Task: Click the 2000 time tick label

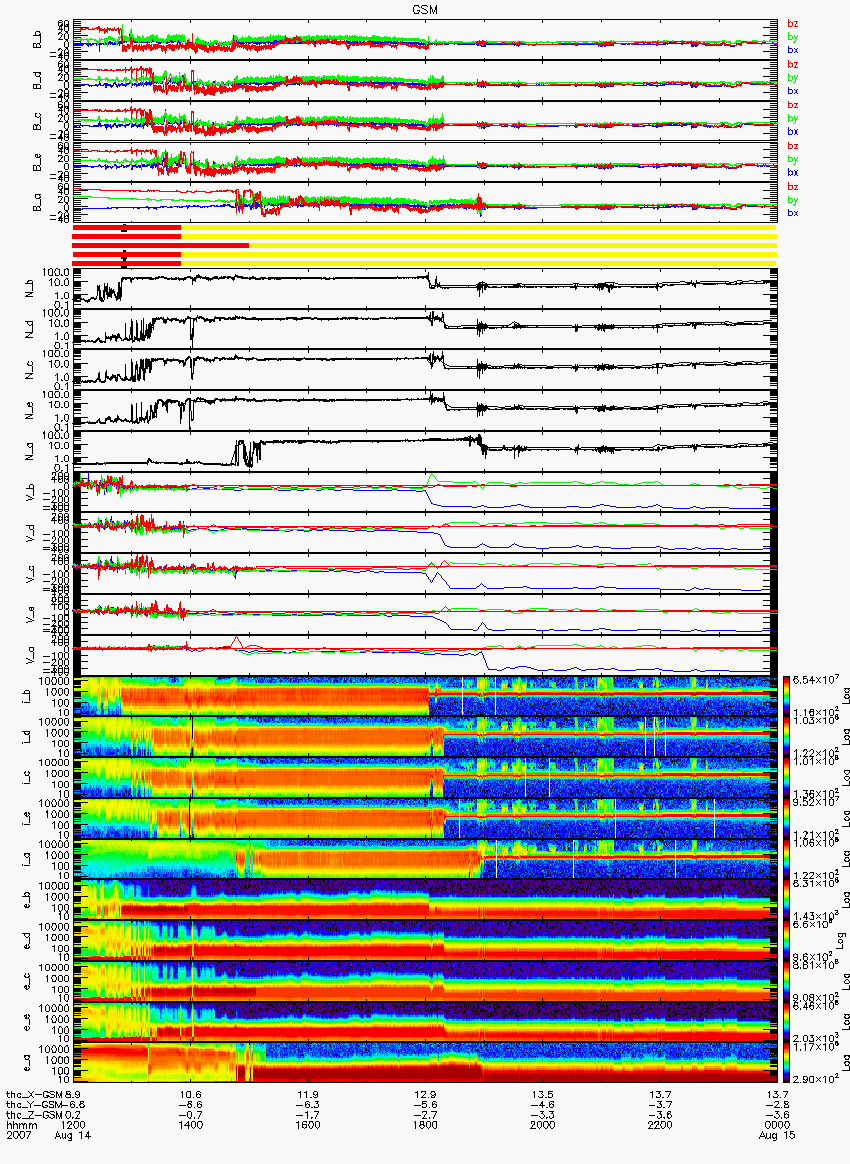Action: pos(543,1125)
